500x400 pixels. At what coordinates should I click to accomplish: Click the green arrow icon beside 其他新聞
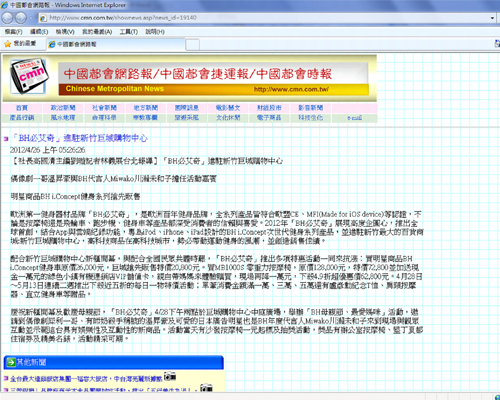[11, 362]
